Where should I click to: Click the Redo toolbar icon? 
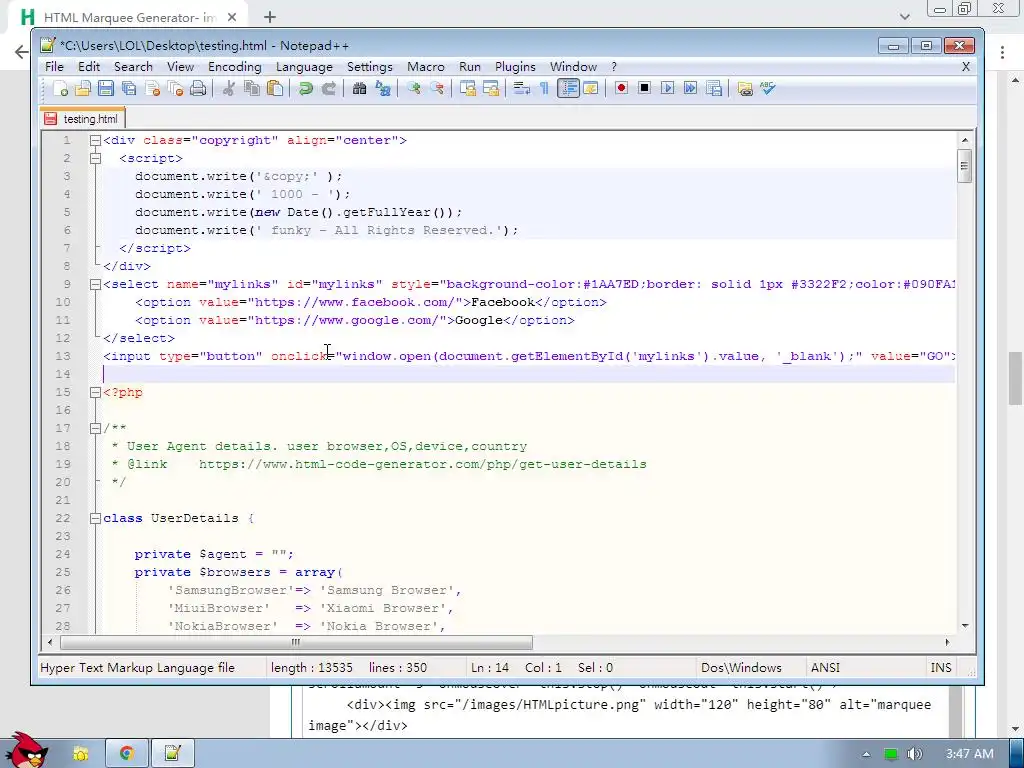click(x=328, y=89)
